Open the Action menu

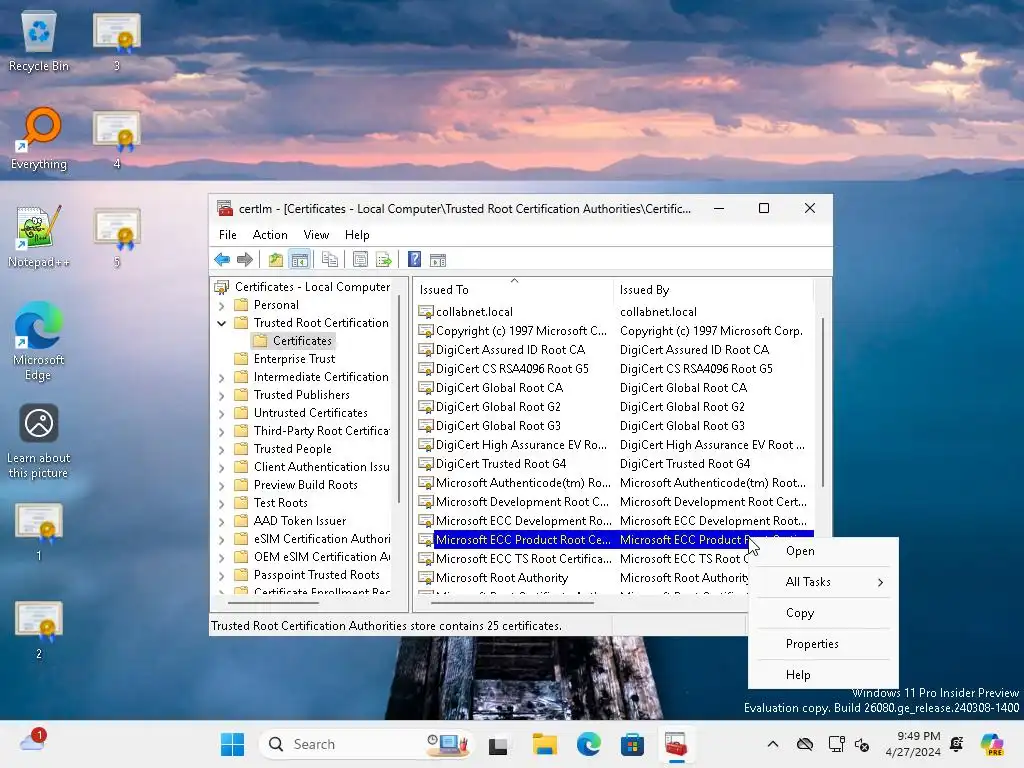coord(270,234)
